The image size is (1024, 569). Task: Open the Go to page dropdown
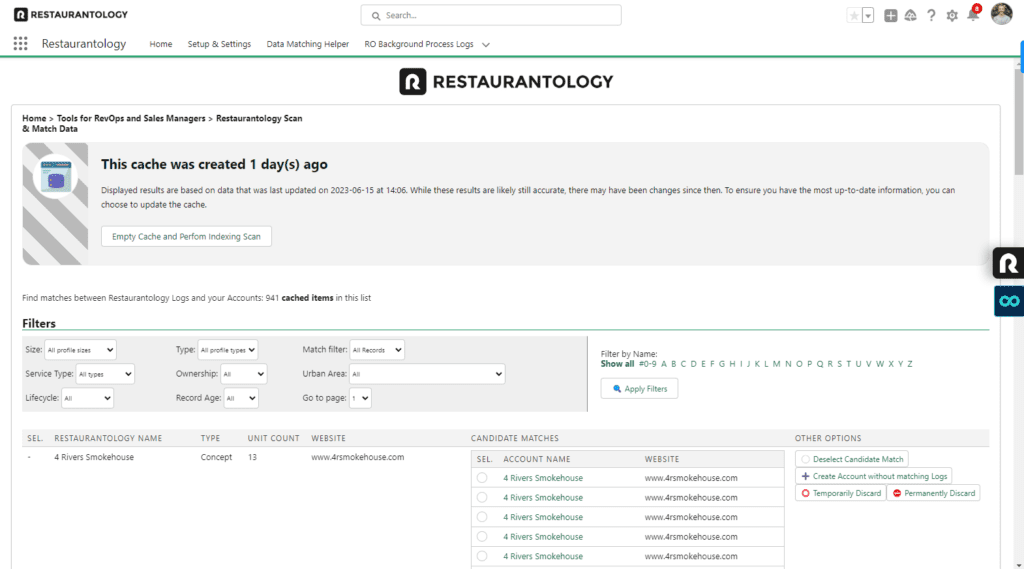(360, 398)
